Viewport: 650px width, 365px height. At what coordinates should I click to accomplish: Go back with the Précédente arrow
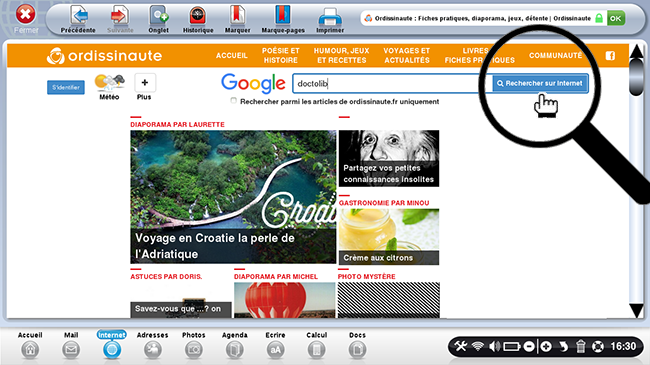78,19
